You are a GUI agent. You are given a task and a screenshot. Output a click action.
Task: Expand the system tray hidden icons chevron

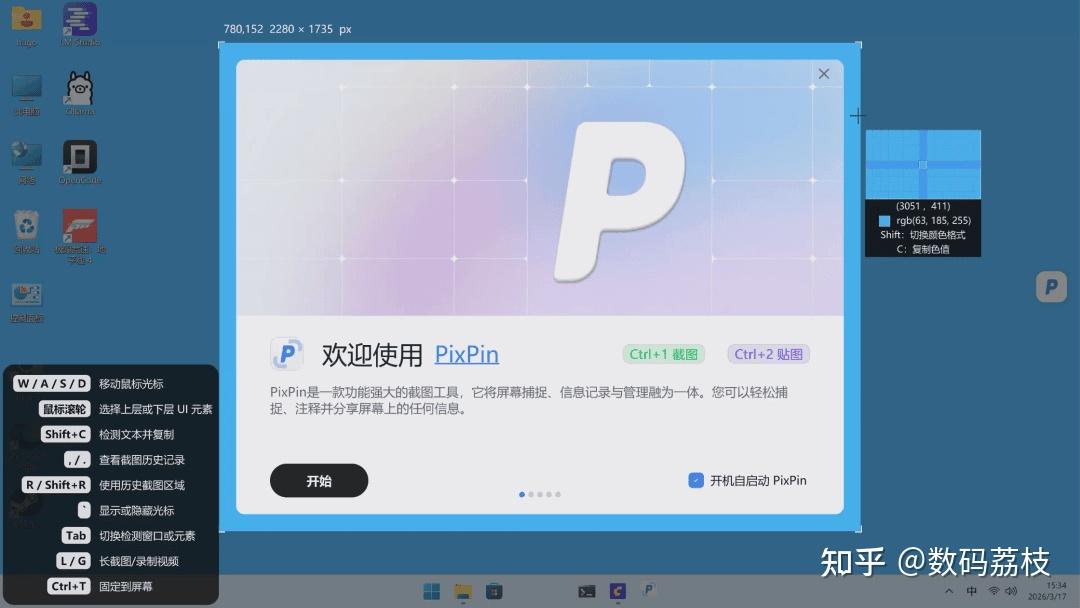[x=949, y=591]
